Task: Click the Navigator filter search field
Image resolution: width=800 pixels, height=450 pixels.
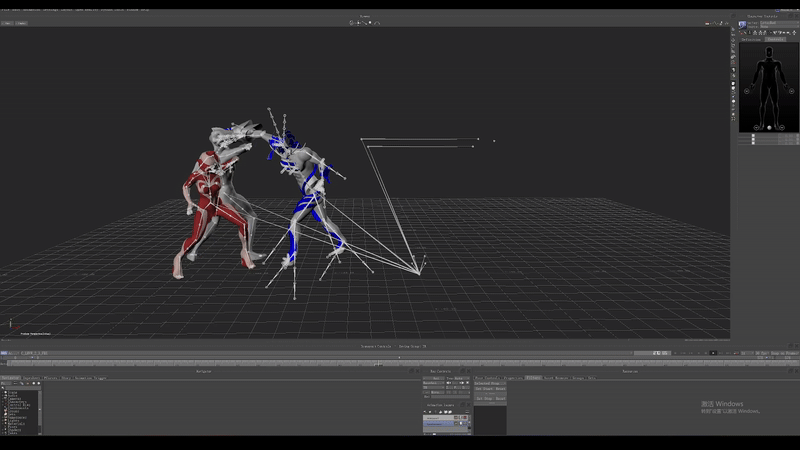Action: point(23,388)
